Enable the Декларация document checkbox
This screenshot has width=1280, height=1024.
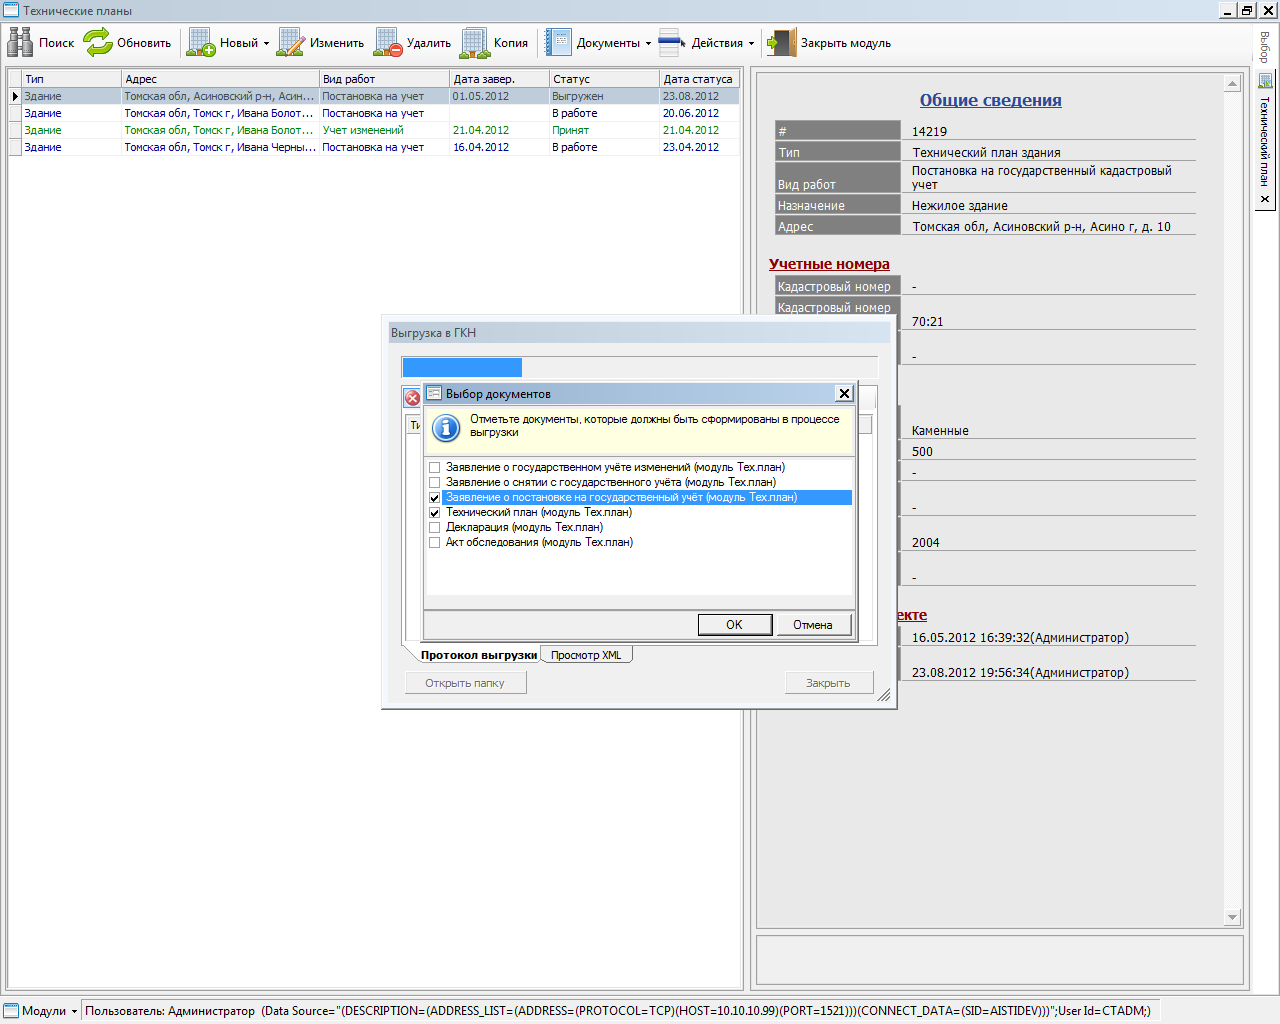point(434,527)
